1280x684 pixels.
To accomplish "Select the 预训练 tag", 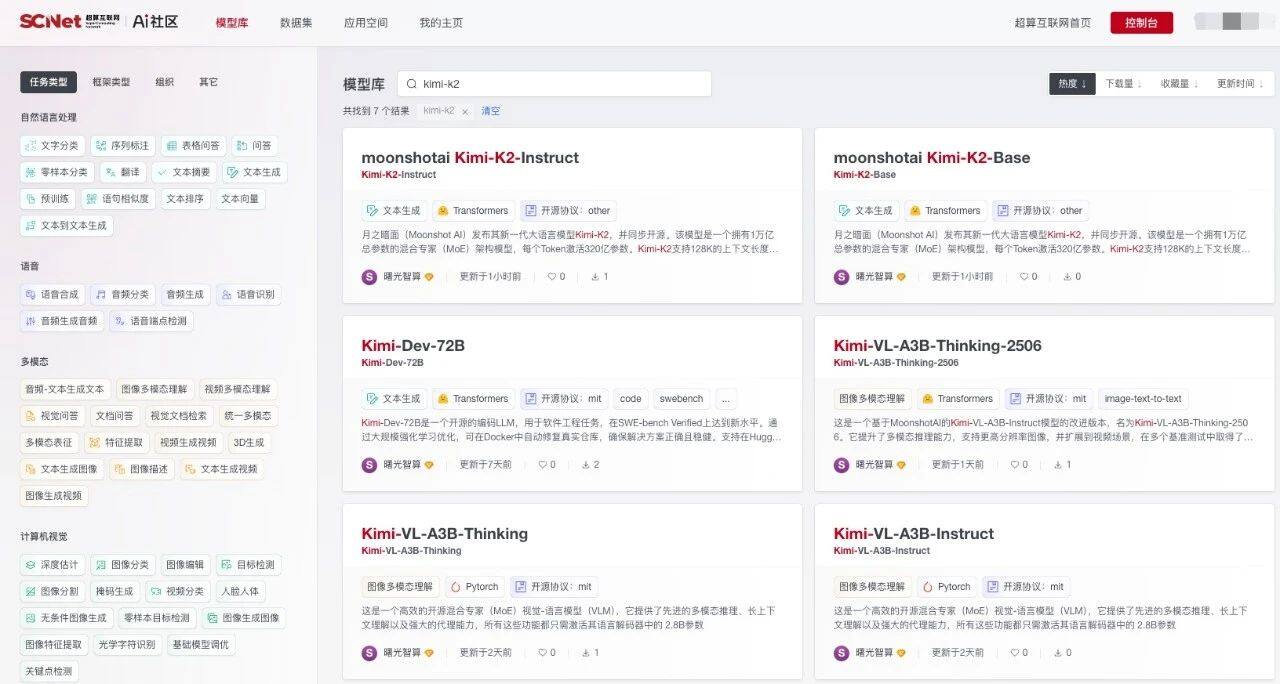I will click(x=47, y=199).
